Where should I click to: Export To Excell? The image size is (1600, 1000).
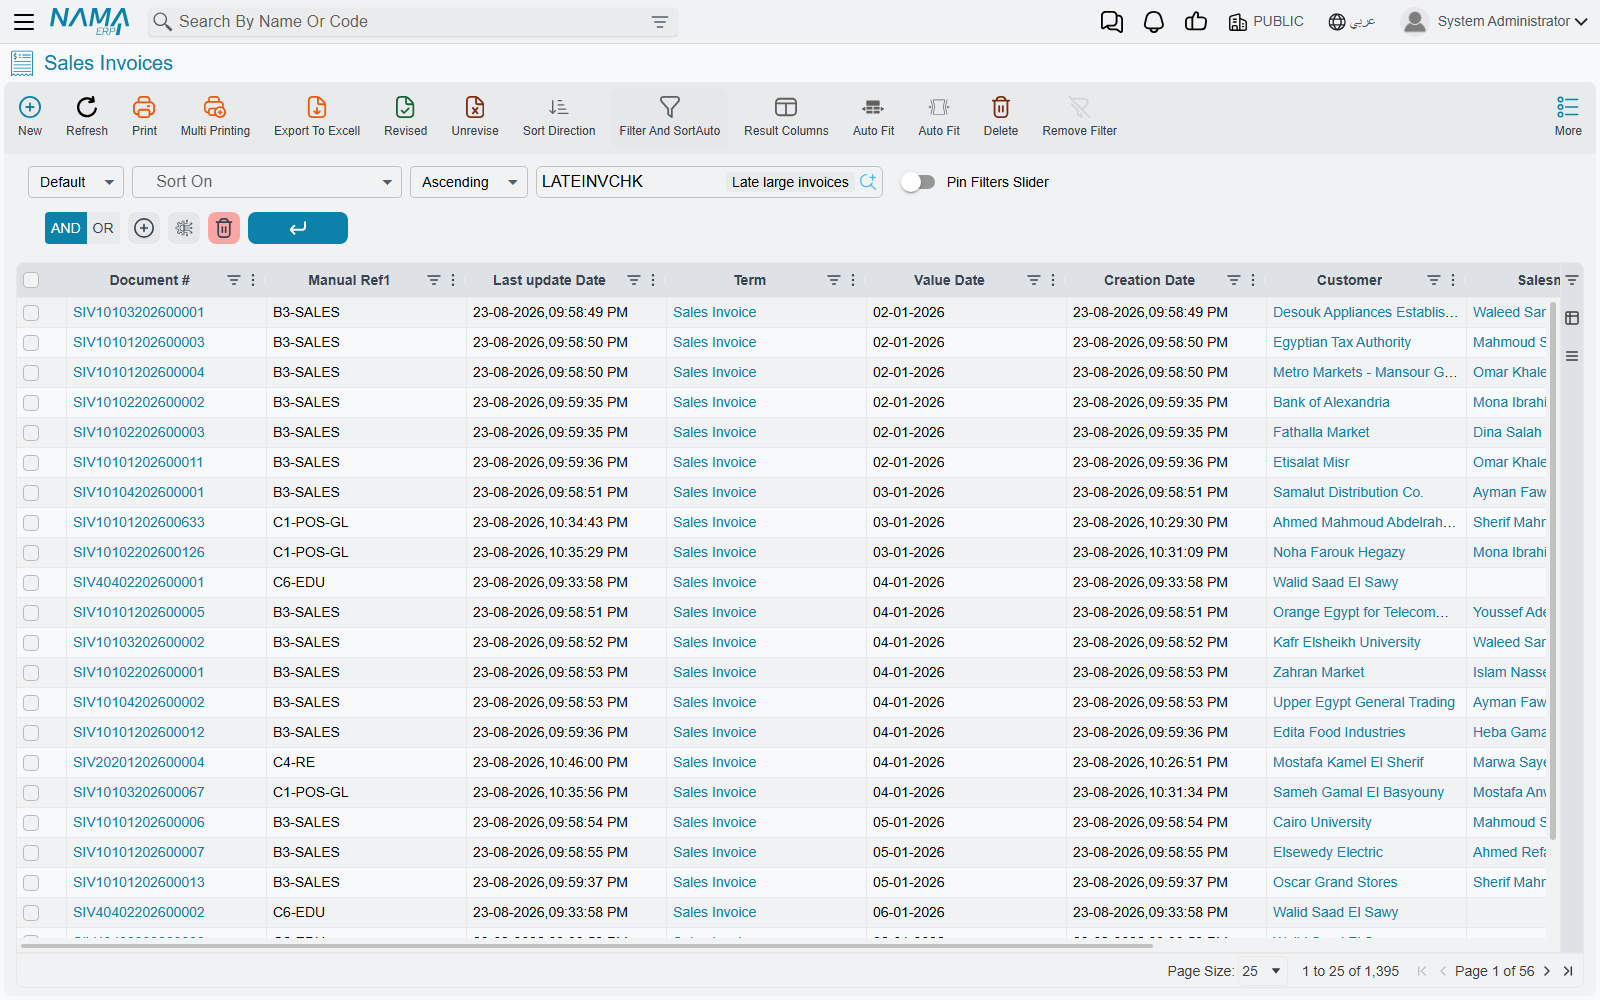pyautogui.click(x=317, y=116)
